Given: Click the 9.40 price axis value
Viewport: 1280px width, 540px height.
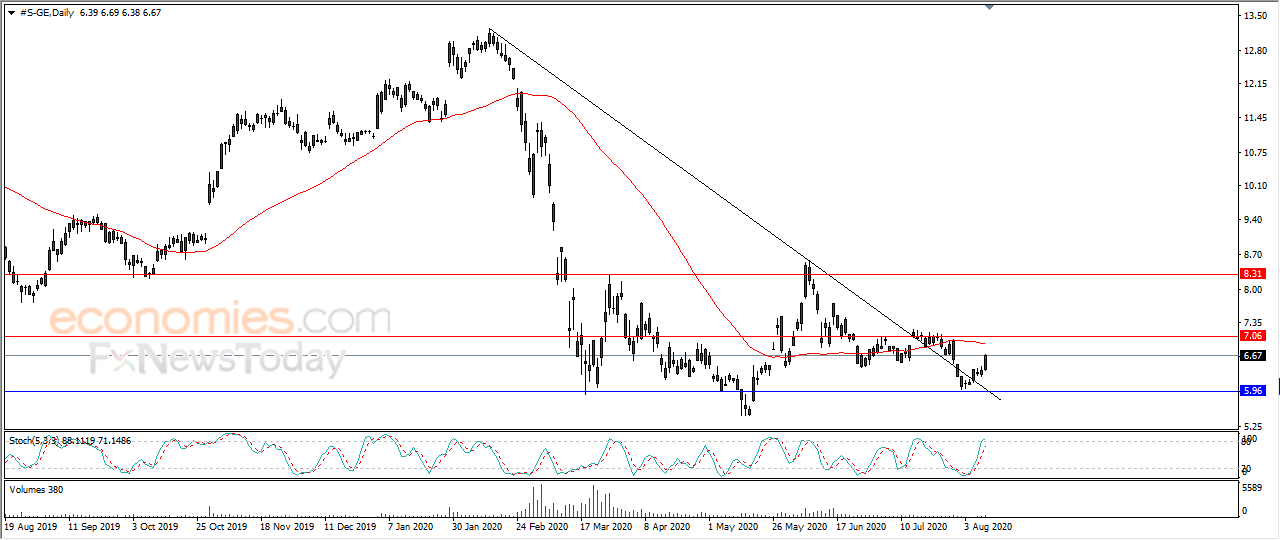Looking at the screenshot, I should coord(1255,220).
